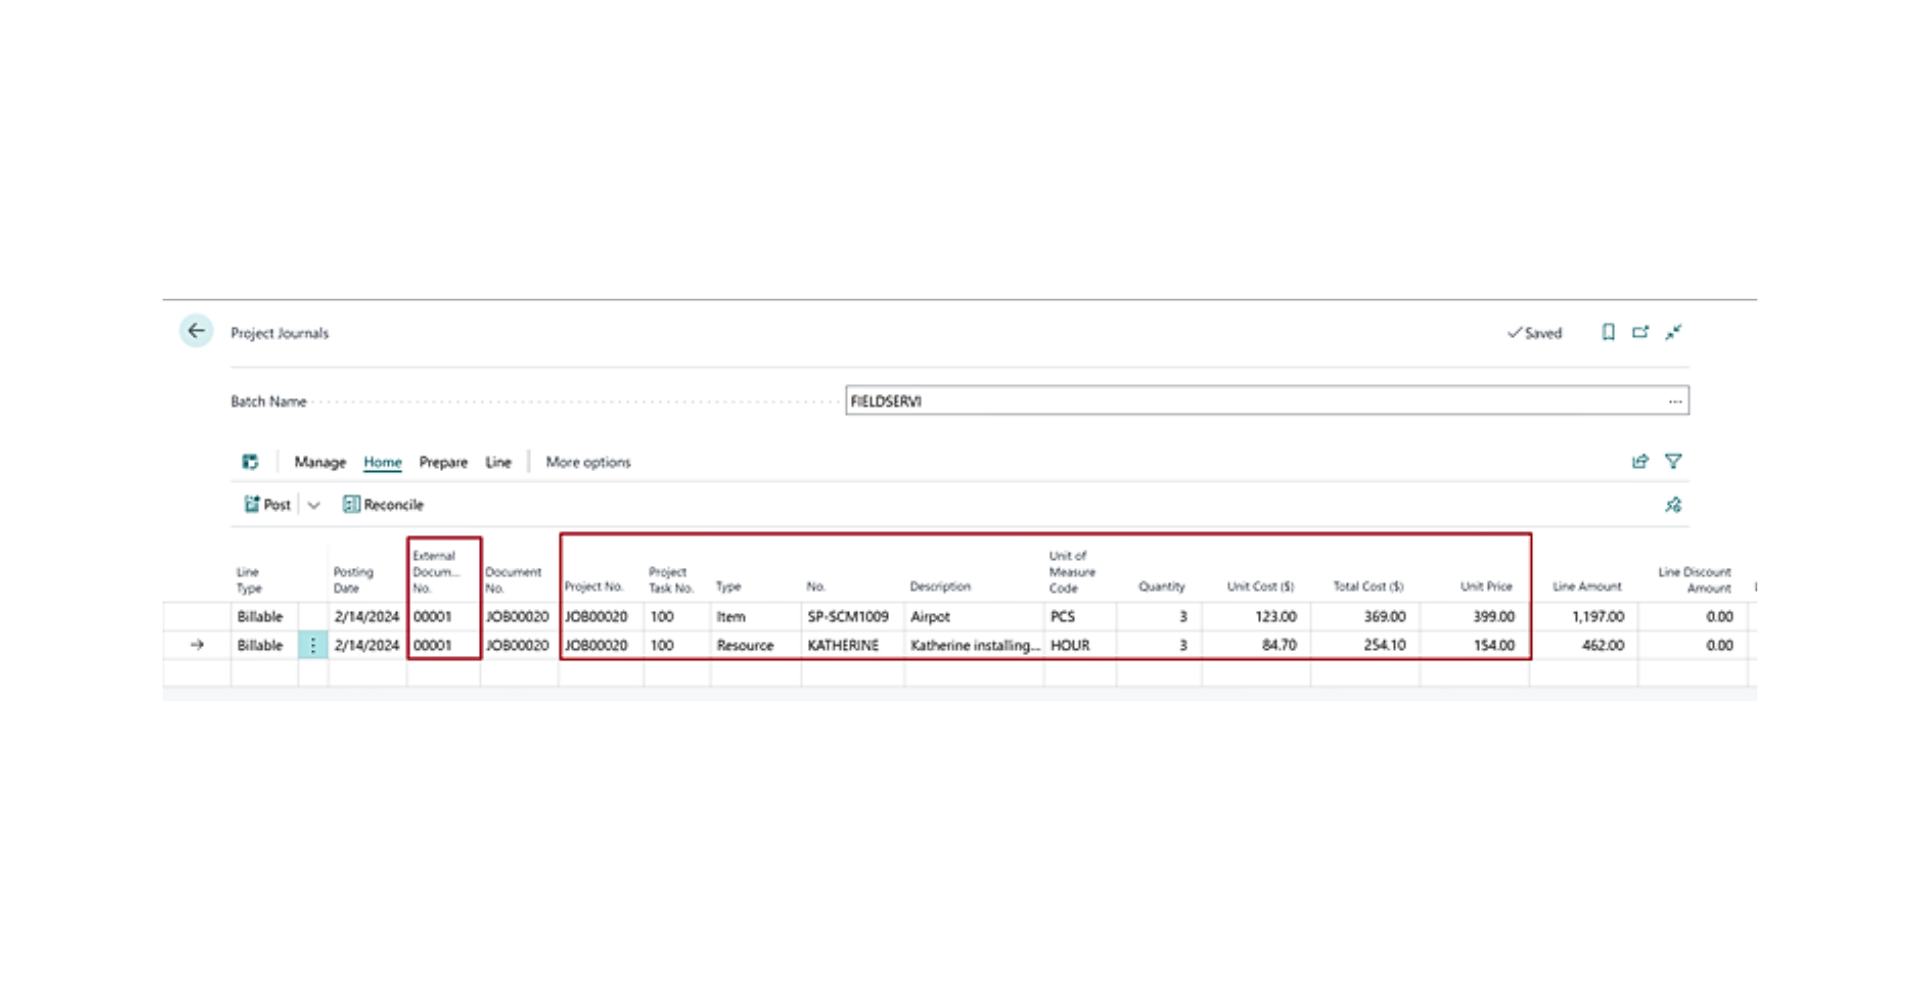This screenshot has width=1920, height=1000.
Task: Open the Manage menu
Action: (320, 462)
